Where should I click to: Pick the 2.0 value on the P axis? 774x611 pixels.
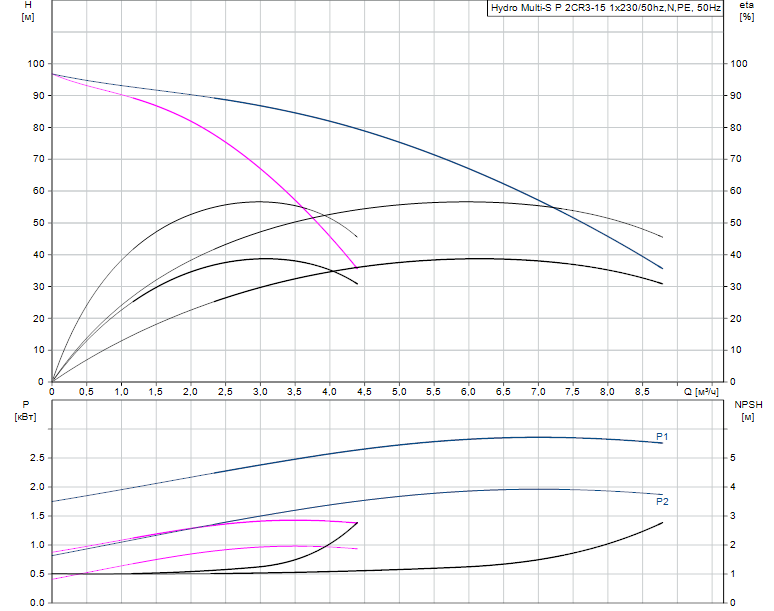37,487
